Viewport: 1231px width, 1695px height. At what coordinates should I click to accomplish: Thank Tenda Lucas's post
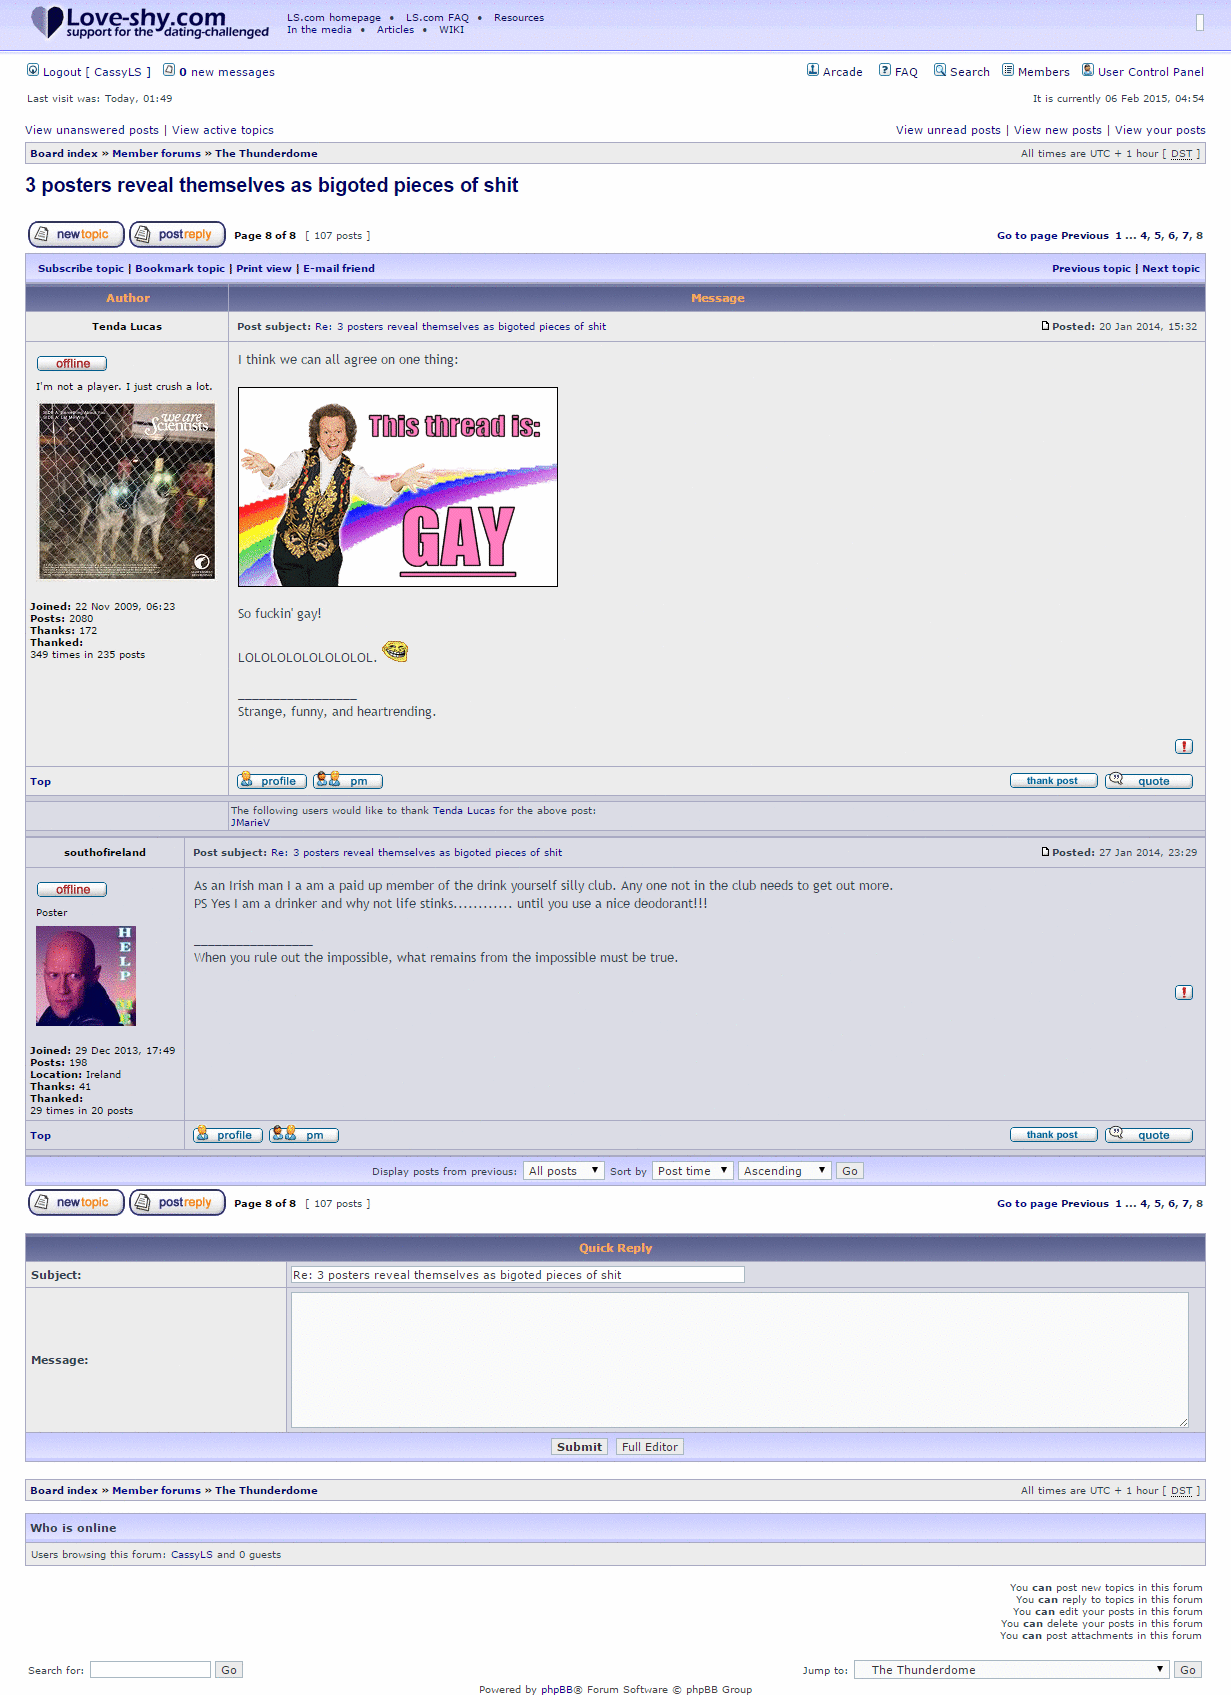pos(1053,781)
